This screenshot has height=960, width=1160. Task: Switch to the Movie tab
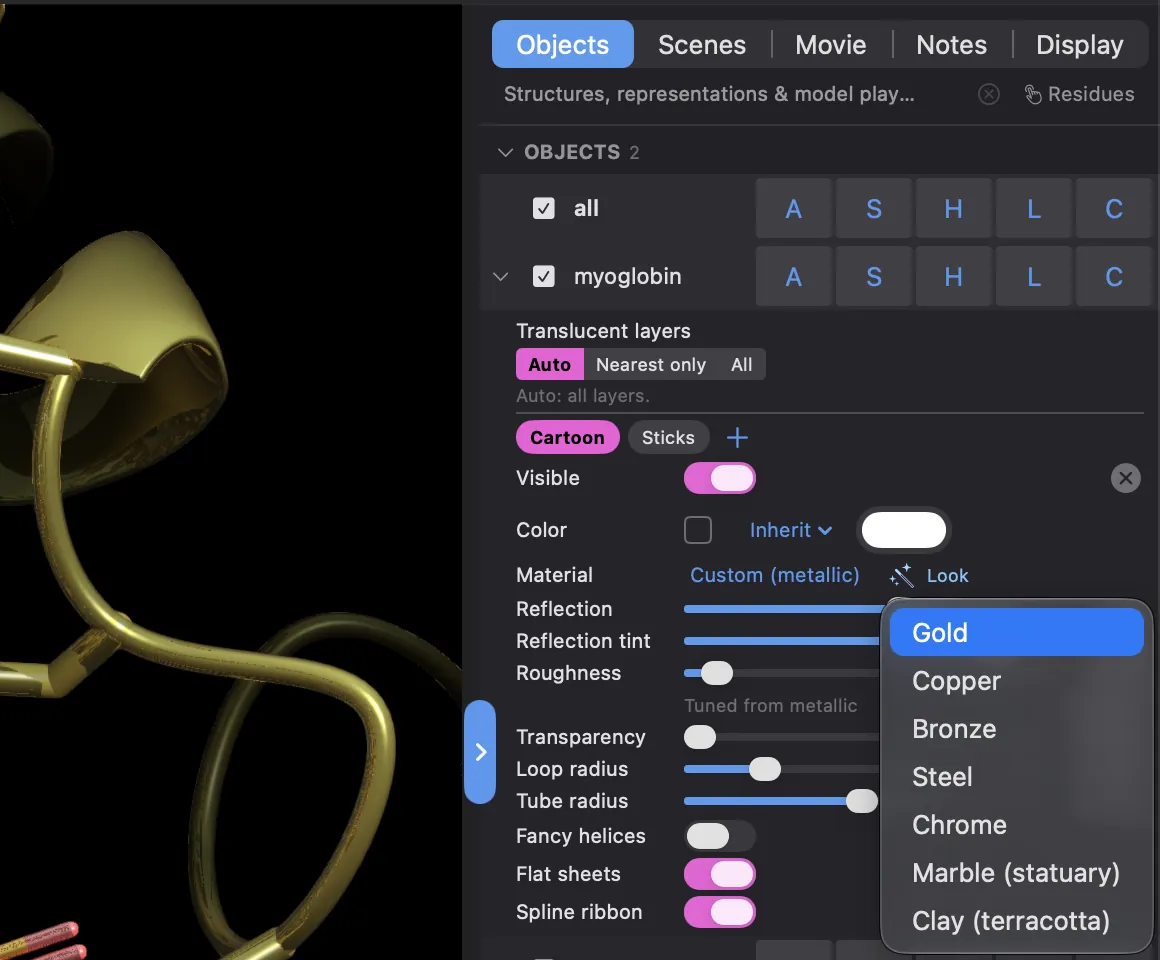tap(831, 45)
